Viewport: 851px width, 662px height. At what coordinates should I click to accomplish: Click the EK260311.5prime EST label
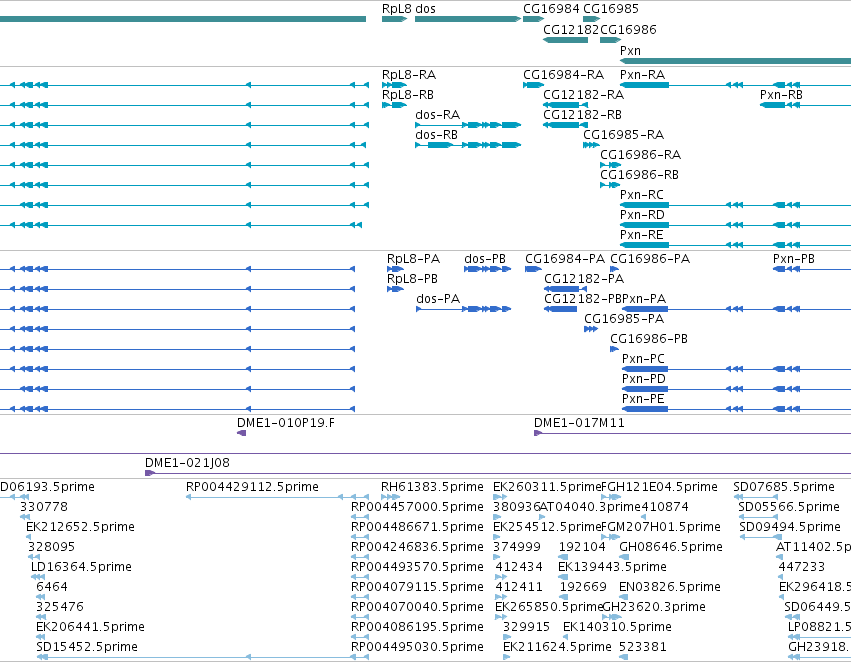click(x=547, y=487)
